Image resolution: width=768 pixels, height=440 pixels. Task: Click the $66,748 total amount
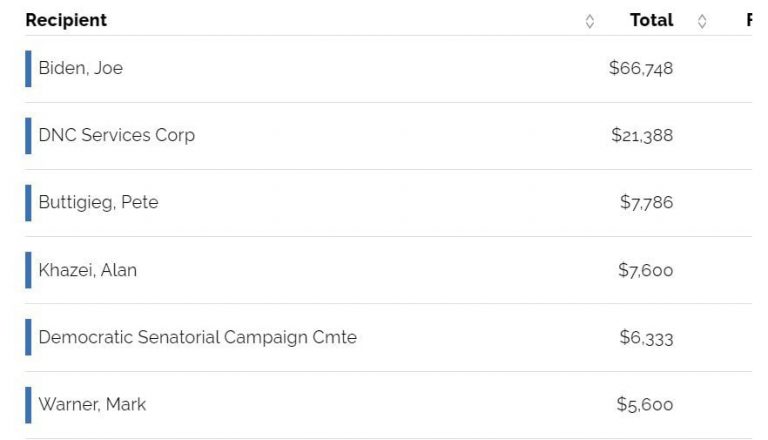click(641, 68)
